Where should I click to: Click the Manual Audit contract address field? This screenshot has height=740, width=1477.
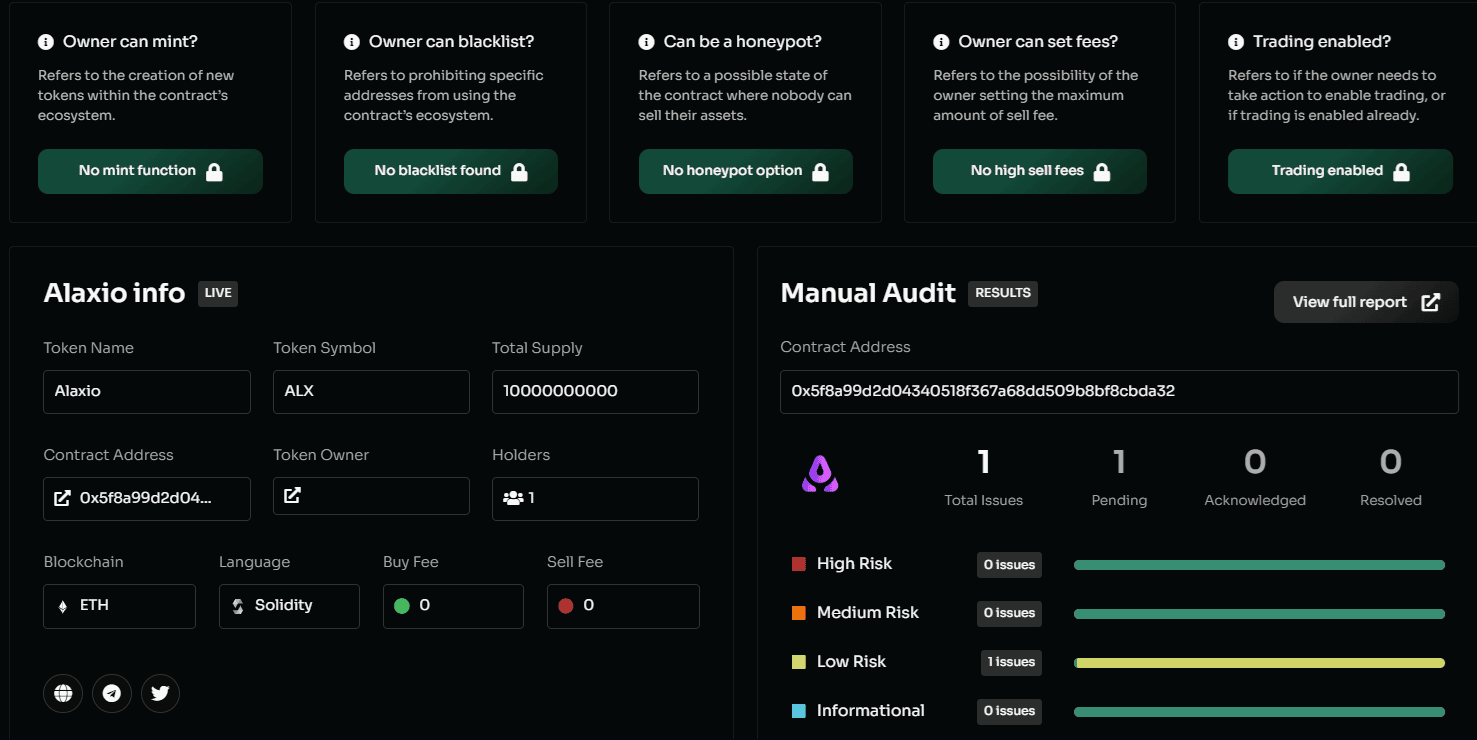click(1119, 391)
